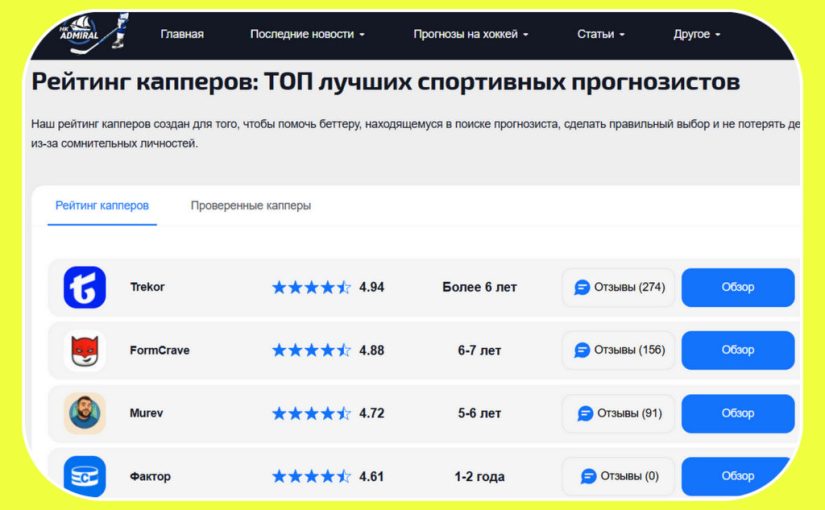Click the Обзор button for Фактор
This screenshot has width=825, height=510.
pos(738,476)
